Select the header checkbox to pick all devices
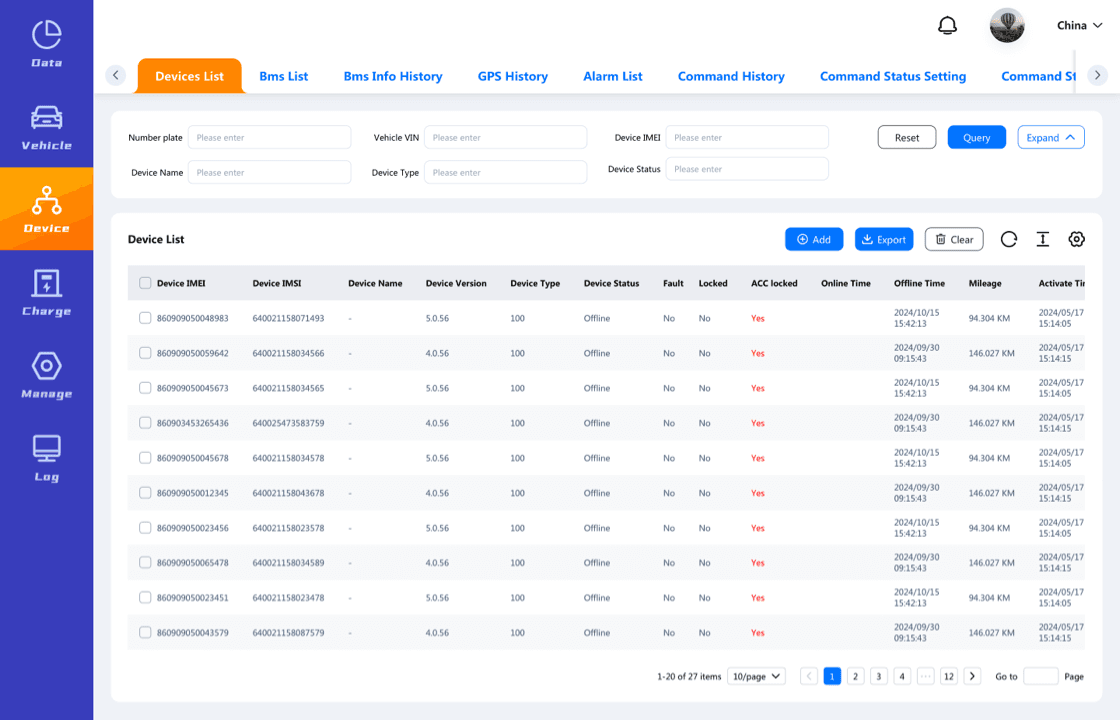The image size is (1120, 720). [144, 283]
